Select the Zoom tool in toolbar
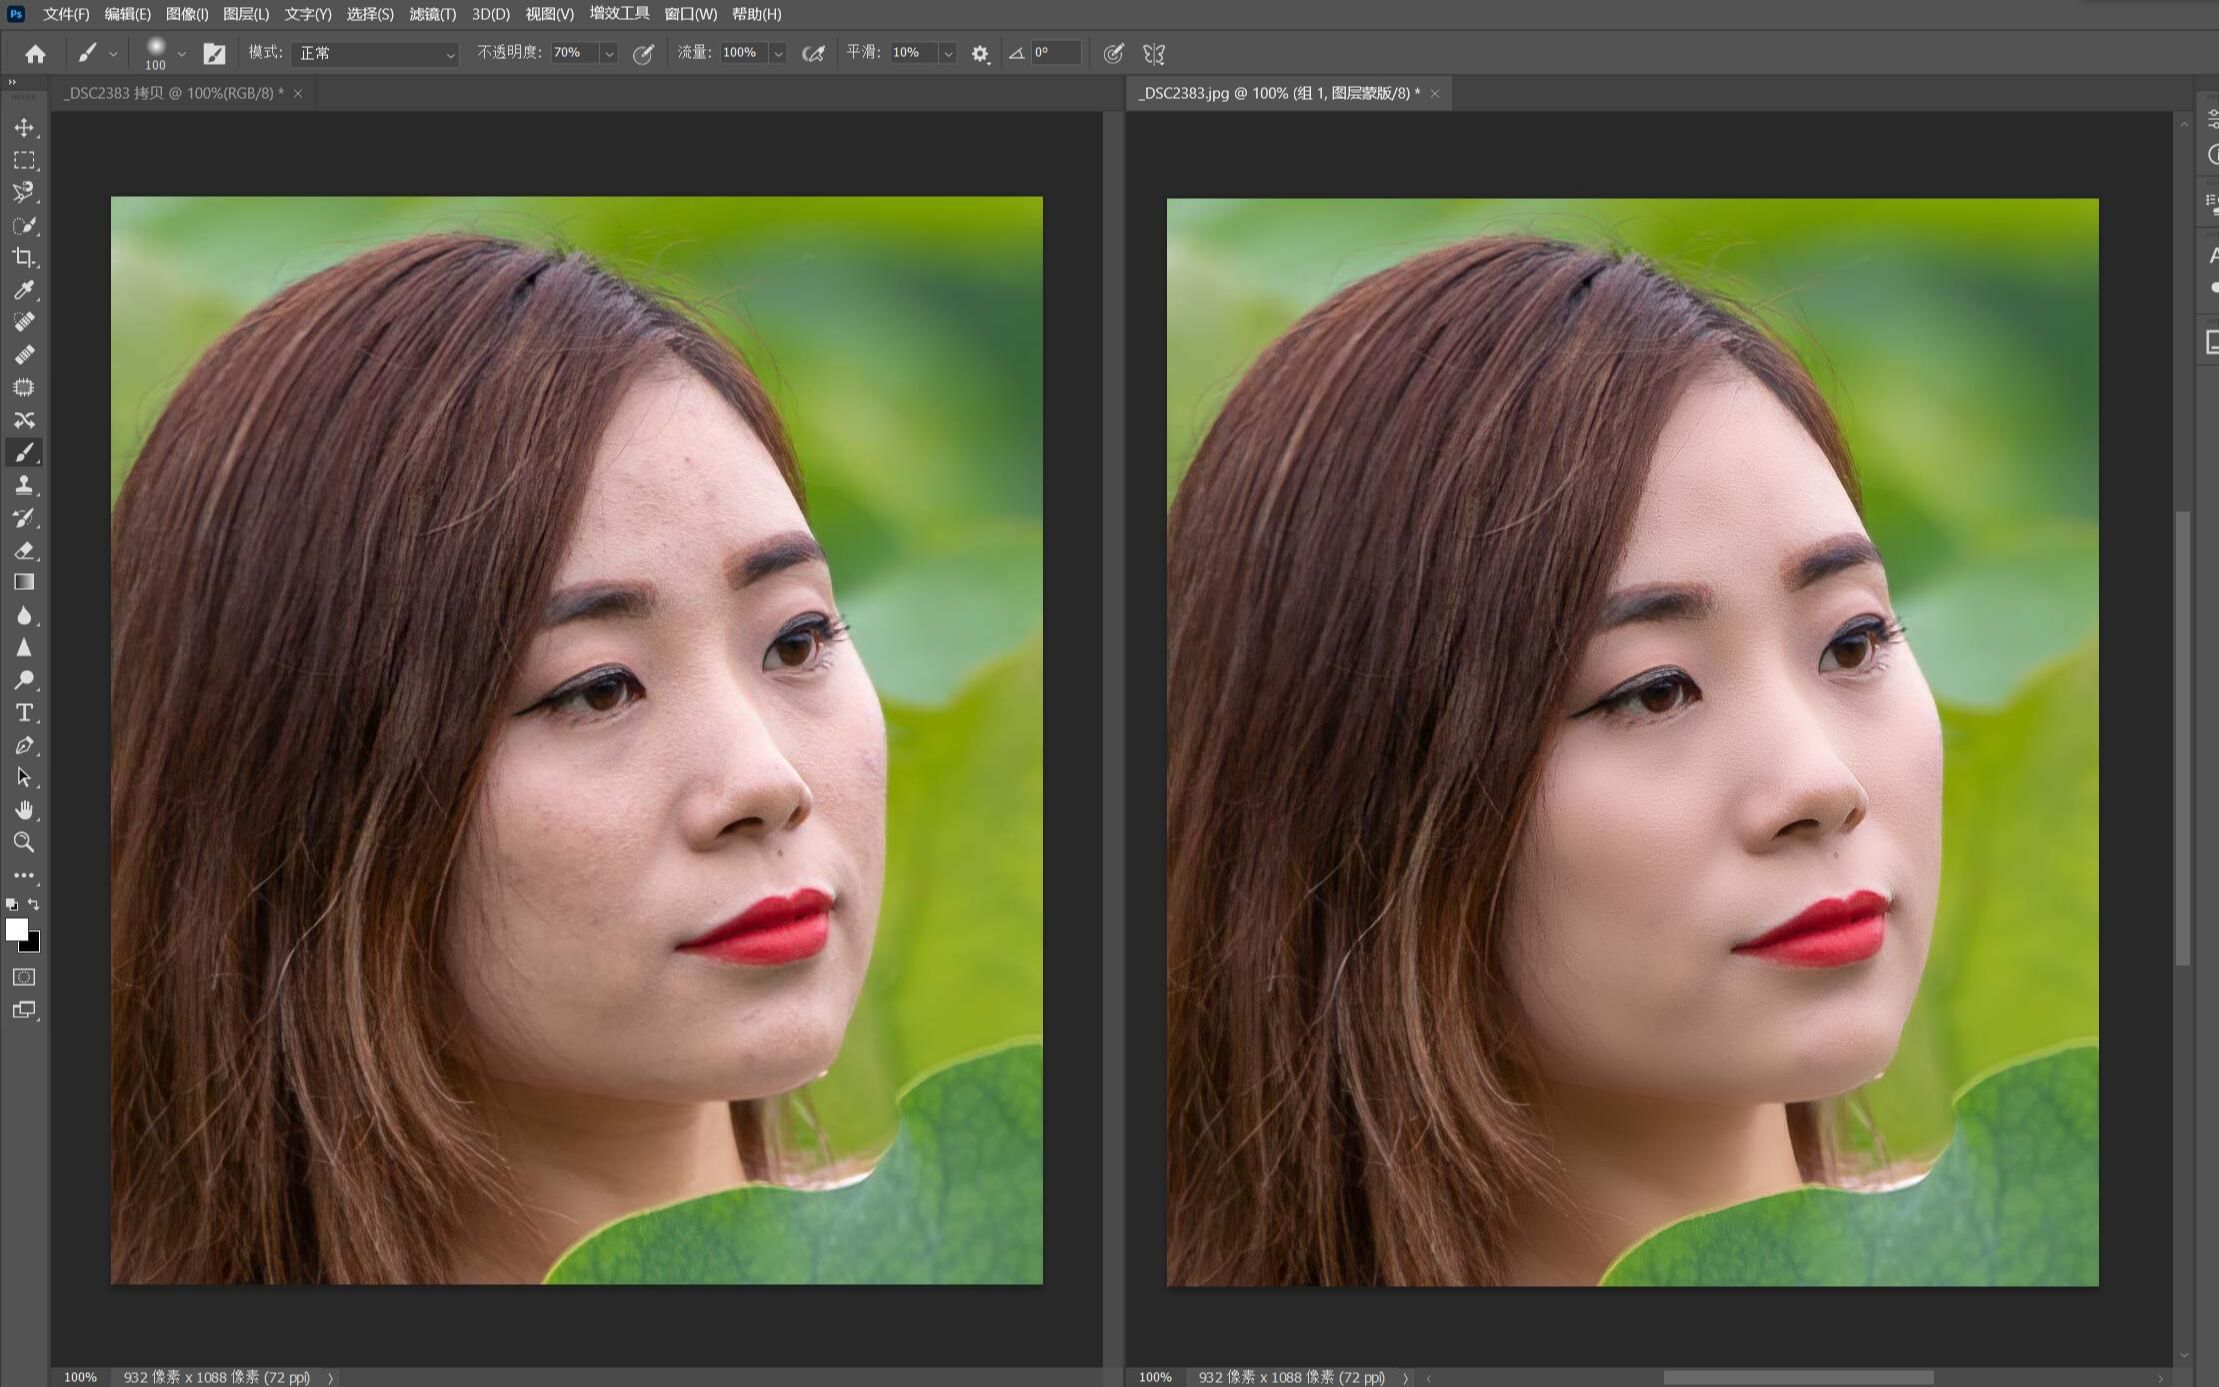Screen dimensions: 2219x1387 (x=24, y=842)
